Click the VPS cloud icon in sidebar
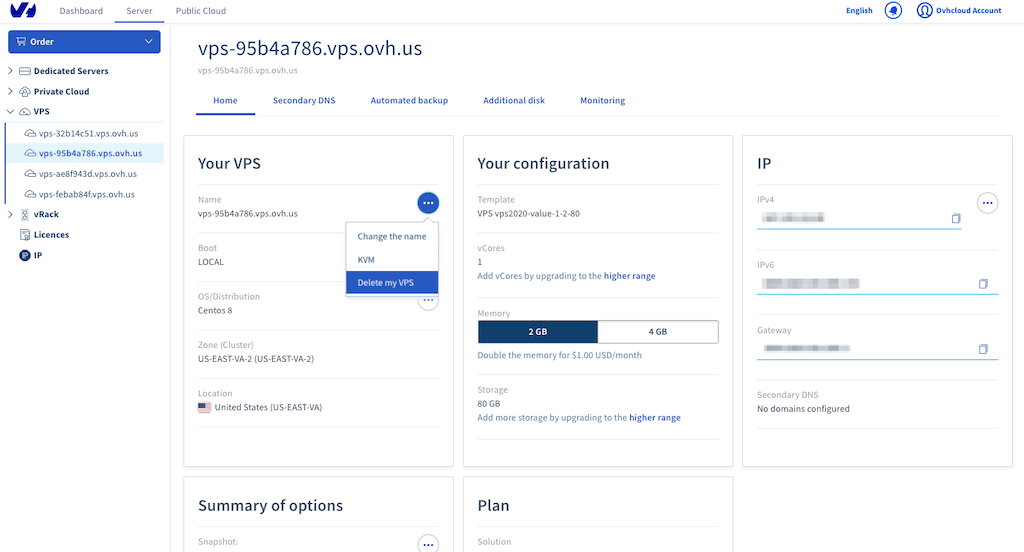Viewport: 1024px width, 552px height. 25,112
